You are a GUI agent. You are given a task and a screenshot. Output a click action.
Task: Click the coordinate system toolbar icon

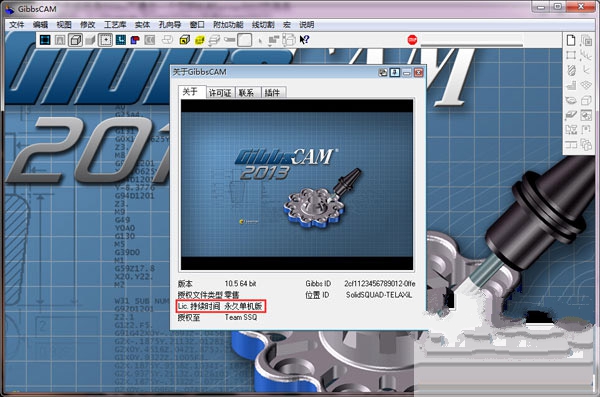(x=121, y=40)
